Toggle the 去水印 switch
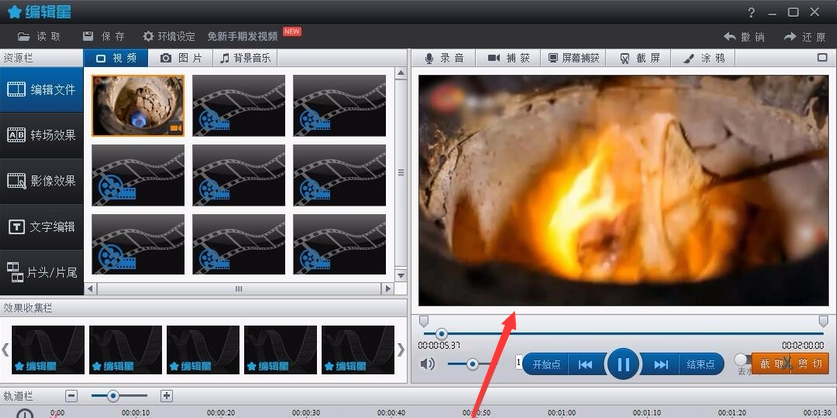Viewport: 837px width, 418px height. pyautogui.click(x=743, y=360)
